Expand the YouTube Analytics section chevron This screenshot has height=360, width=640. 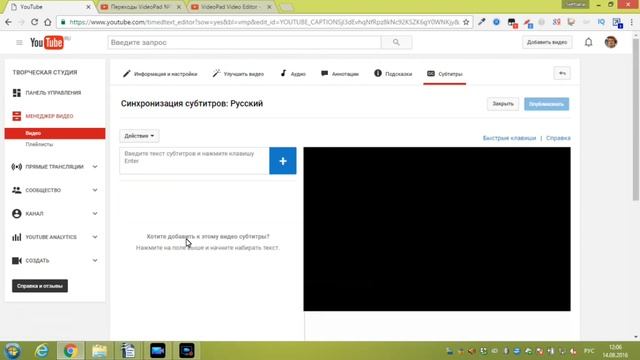click(x=95, y=237)
